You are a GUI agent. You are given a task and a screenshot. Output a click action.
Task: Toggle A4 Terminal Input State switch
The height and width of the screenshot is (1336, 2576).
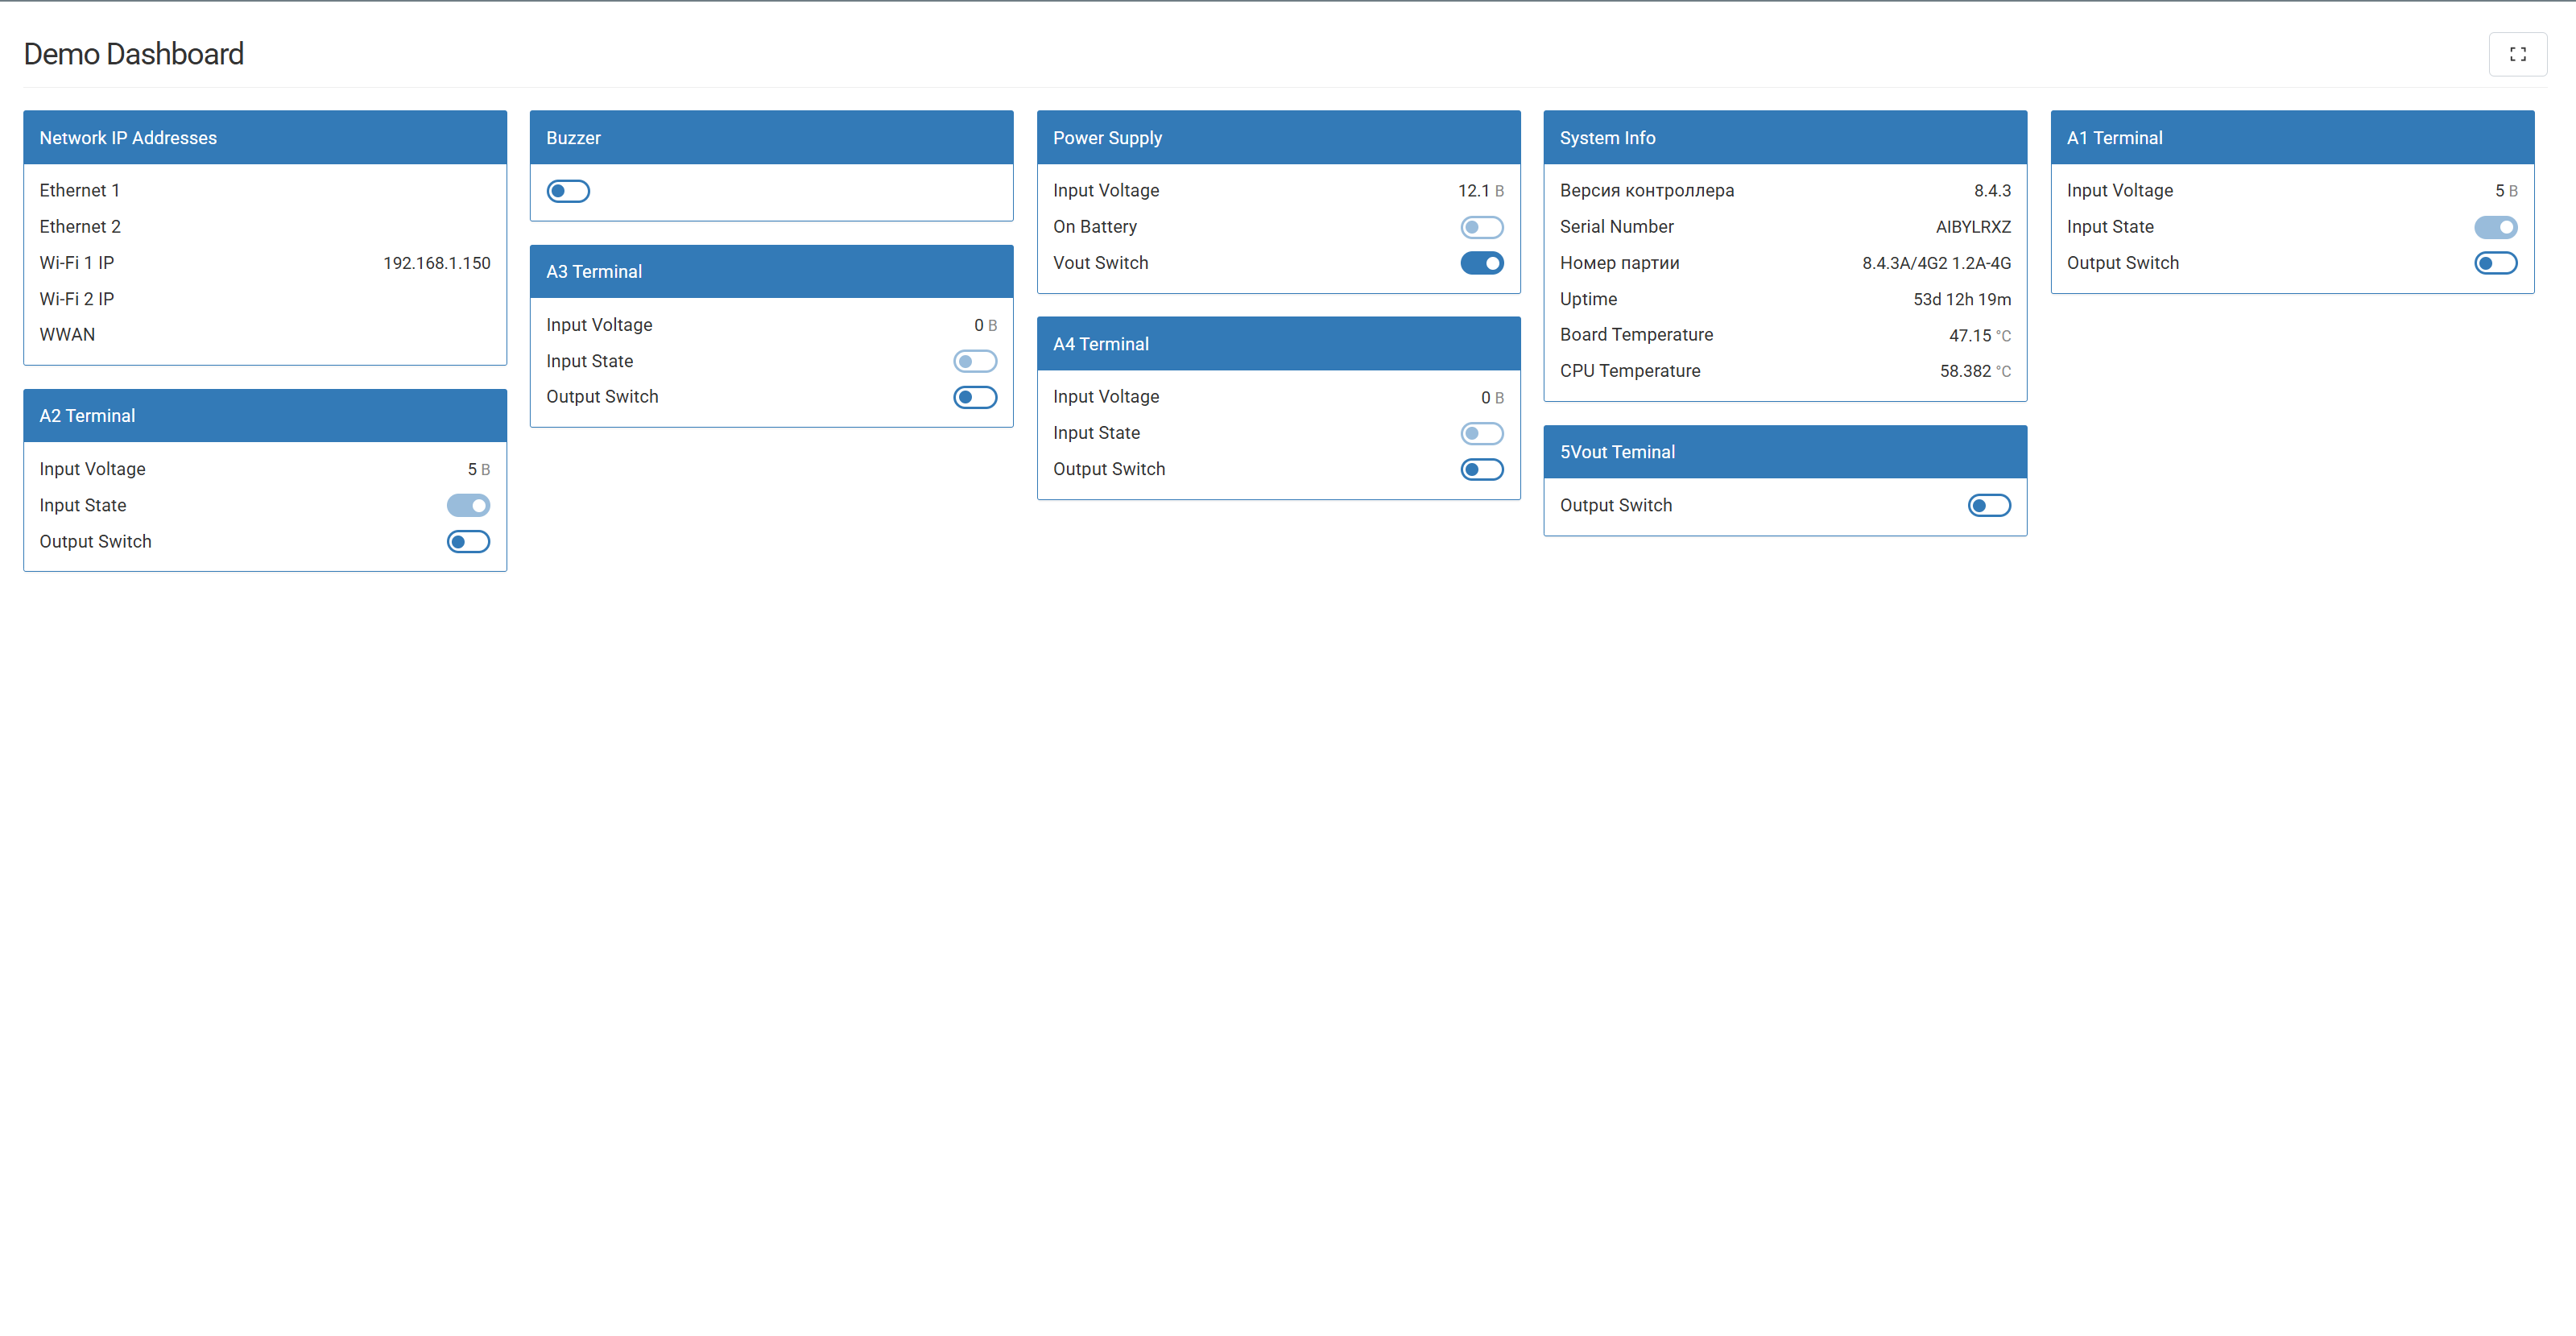(1481, 433)
